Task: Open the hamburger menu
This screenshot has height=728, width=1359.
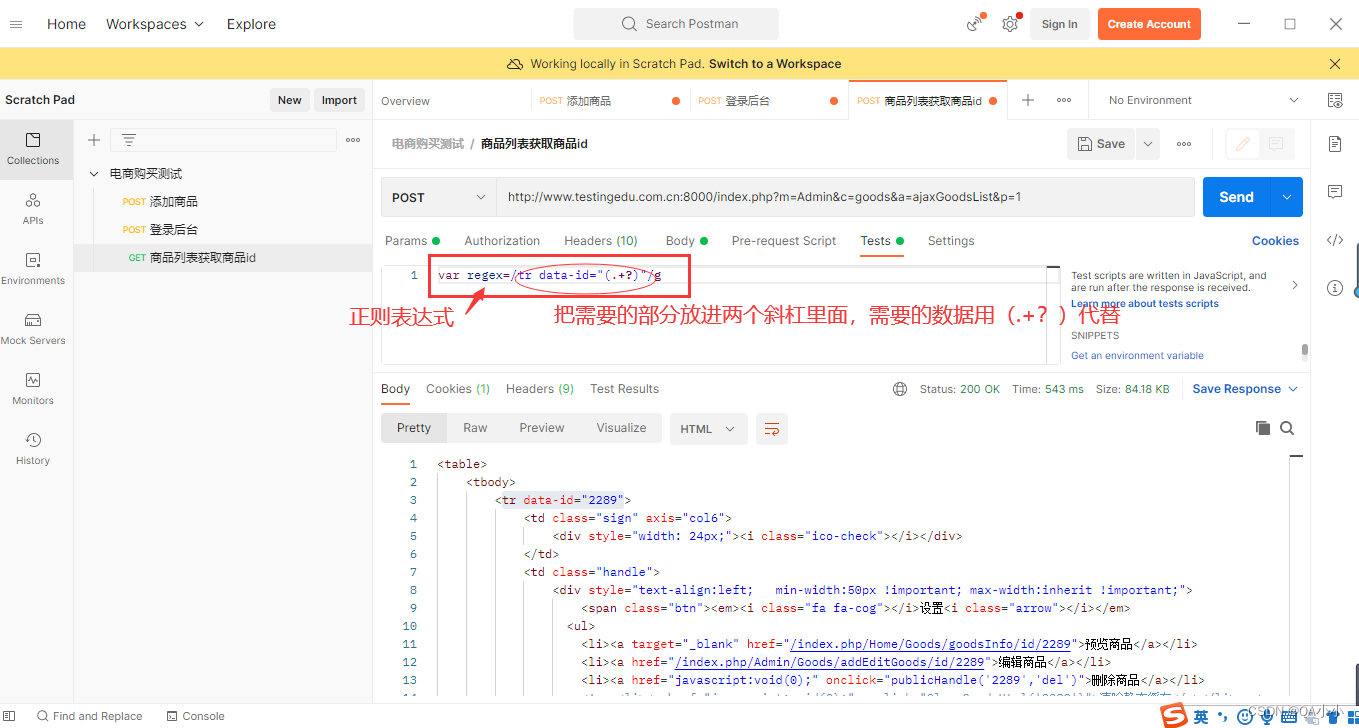Action: (x=16, y=24)
